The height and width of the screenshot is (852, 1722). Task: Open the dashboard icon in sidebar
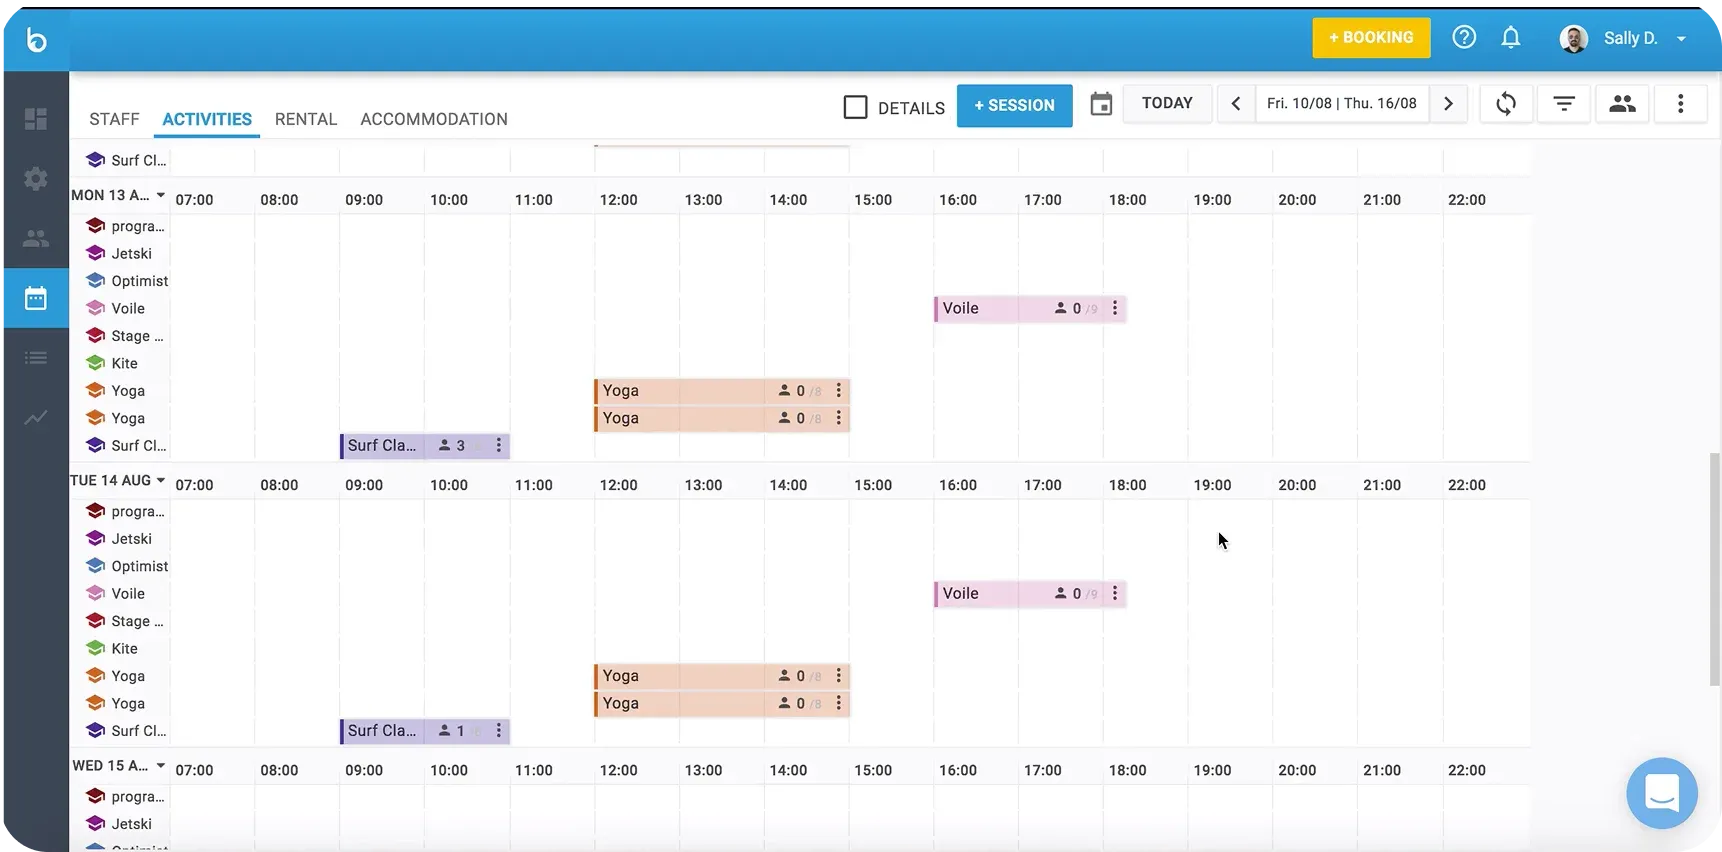[35, 119]
